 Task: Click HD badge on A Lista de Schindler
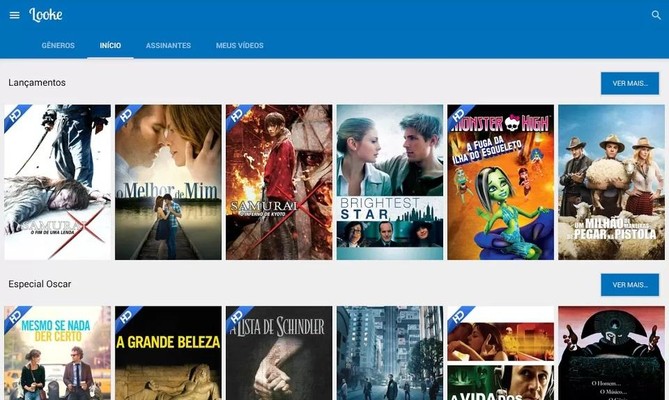[236, 316]
